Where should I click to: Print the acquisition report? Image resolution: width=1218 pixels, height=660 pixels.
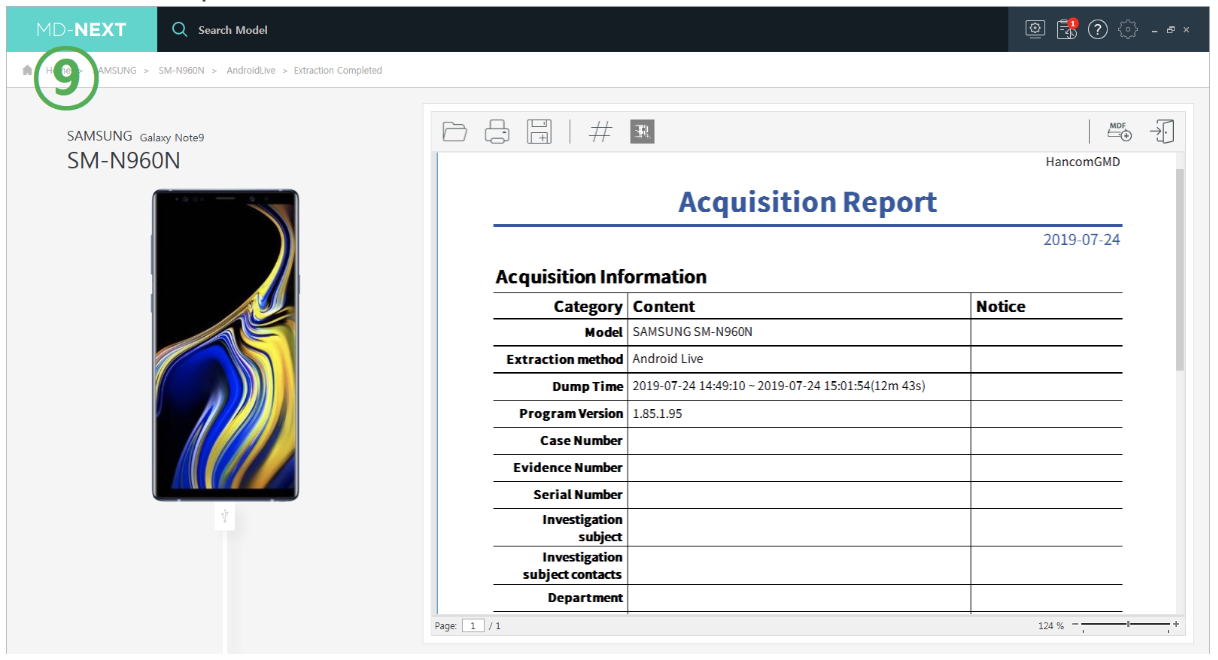[497, 131]
